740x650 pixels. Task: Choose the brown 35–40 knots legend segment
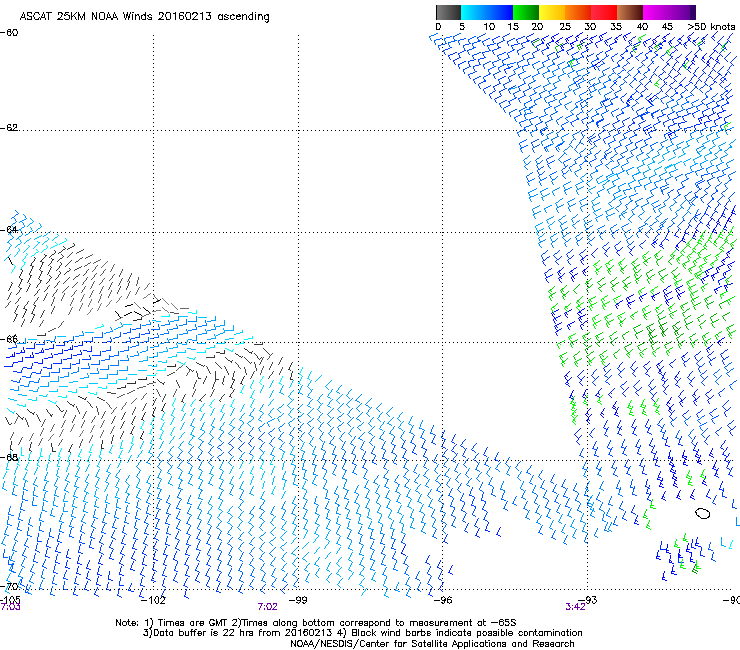[630, 12]
